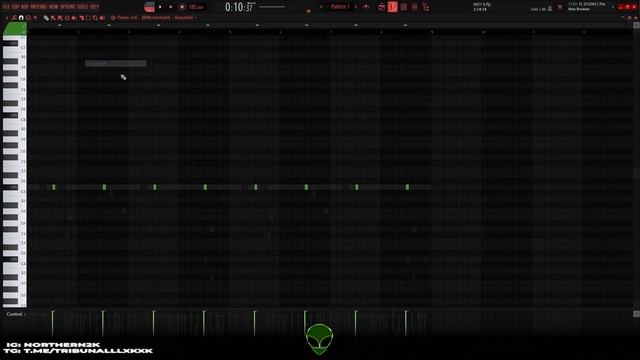Open the stamp chord tool
640x360 pixels.
coord(28,18)
